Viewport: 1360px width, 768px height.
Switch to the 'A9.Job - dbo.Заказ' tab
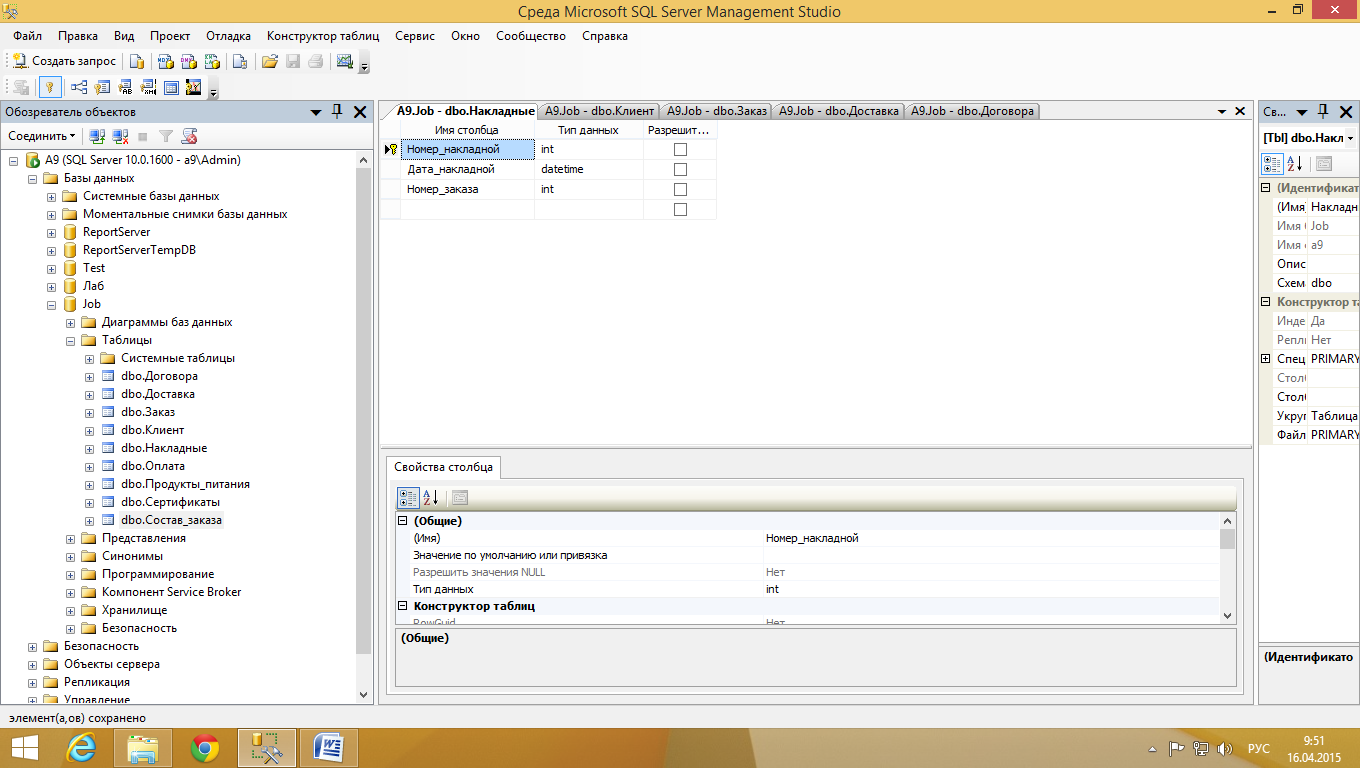[x=717, y=111]
